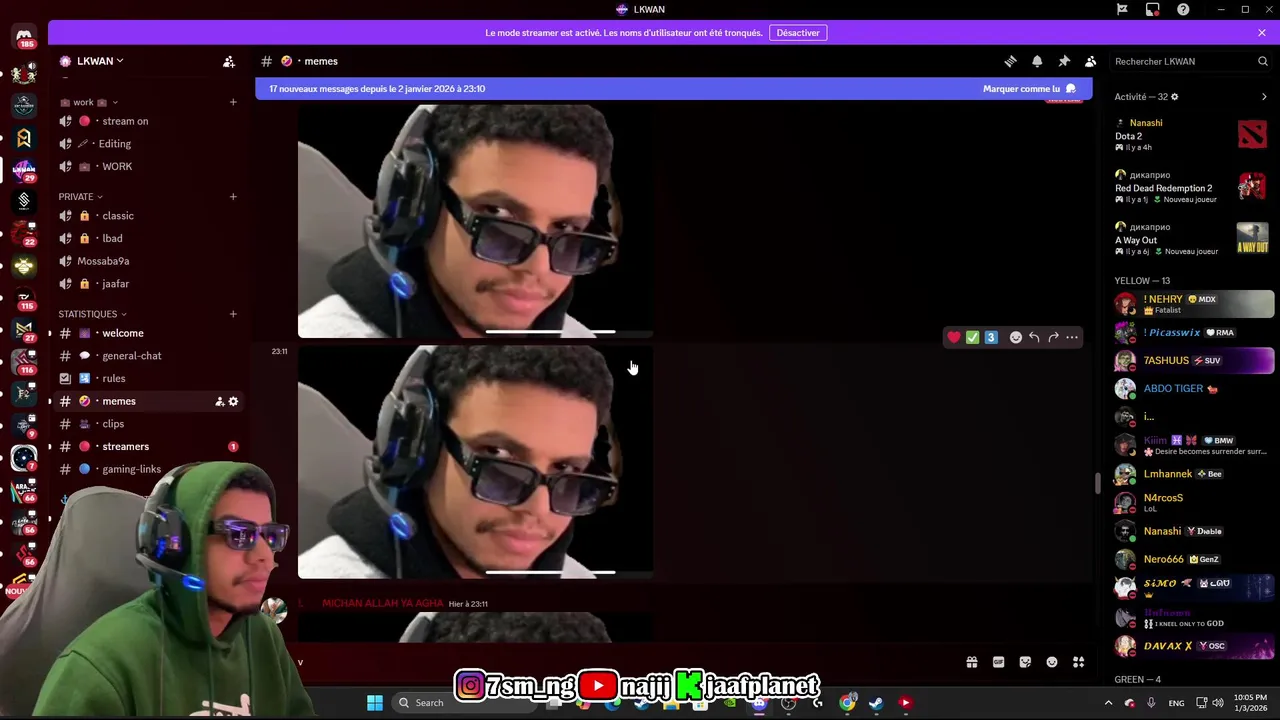The width and height of the screenshot is (1280, 720).
Task: Expand the Activité panel chevron
Action: (x=1264, y=97)
